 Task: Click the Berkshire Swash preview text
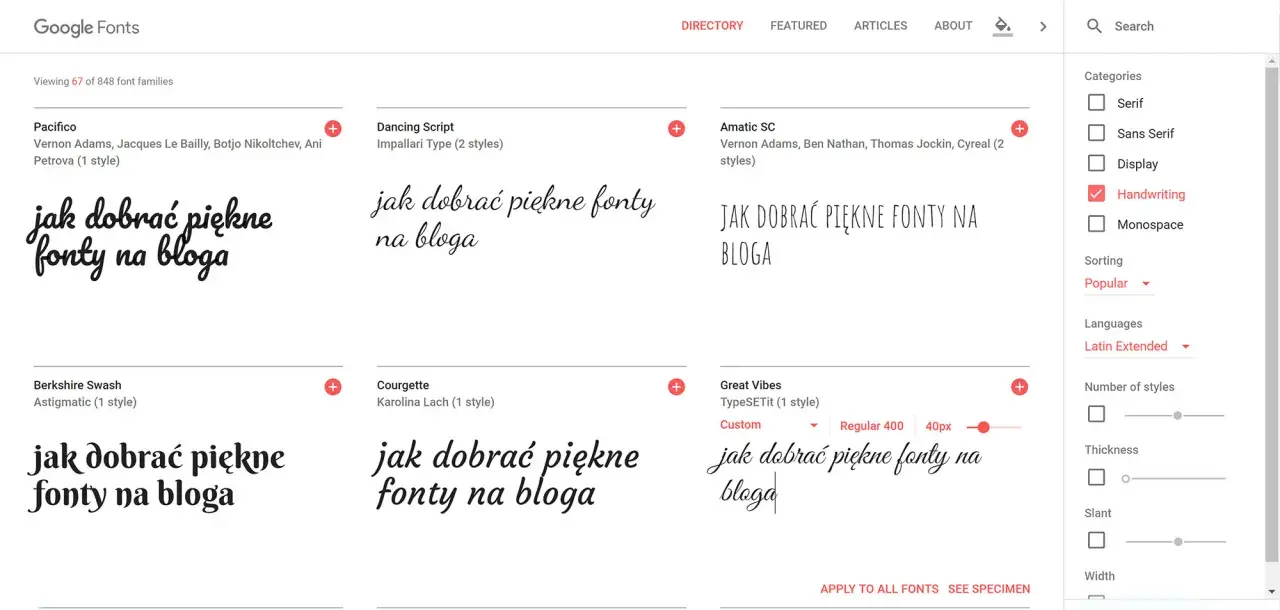pyautogui.click(x=157, y=476)
